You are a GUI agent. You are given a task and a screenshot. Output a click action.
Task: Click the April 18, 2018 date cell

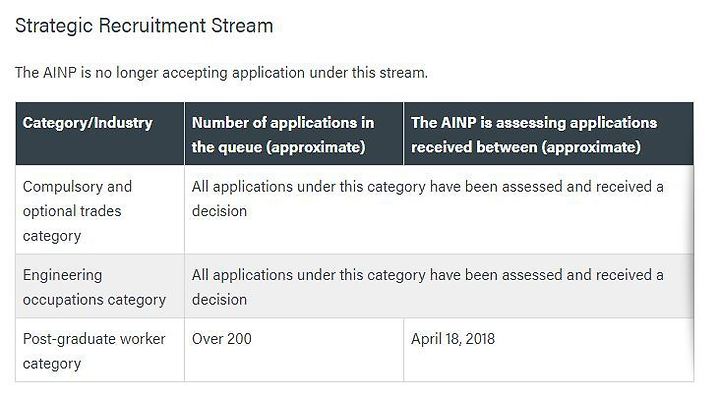click(x=548, y=350)
